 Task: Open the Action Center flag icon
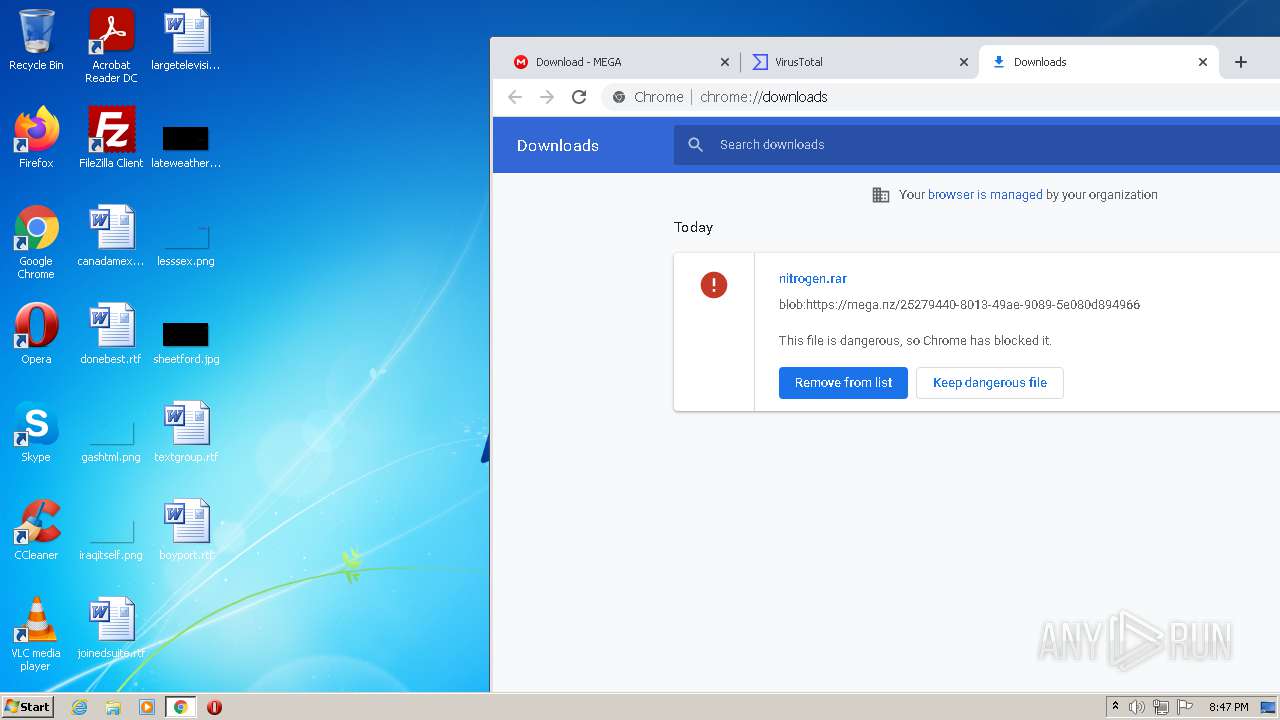point(1185,707)
